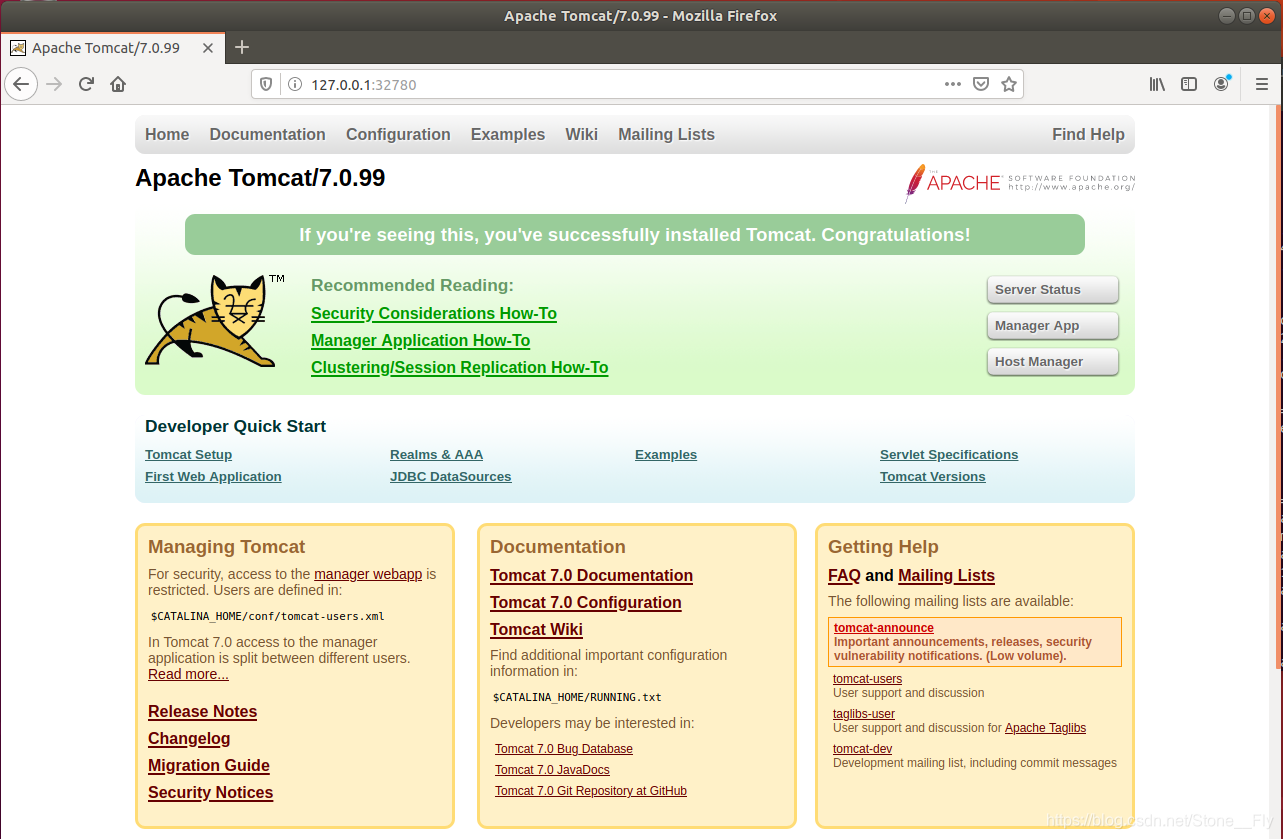
Task: Open Clustering/Session Replication How-To link
Action: [459, 367]
